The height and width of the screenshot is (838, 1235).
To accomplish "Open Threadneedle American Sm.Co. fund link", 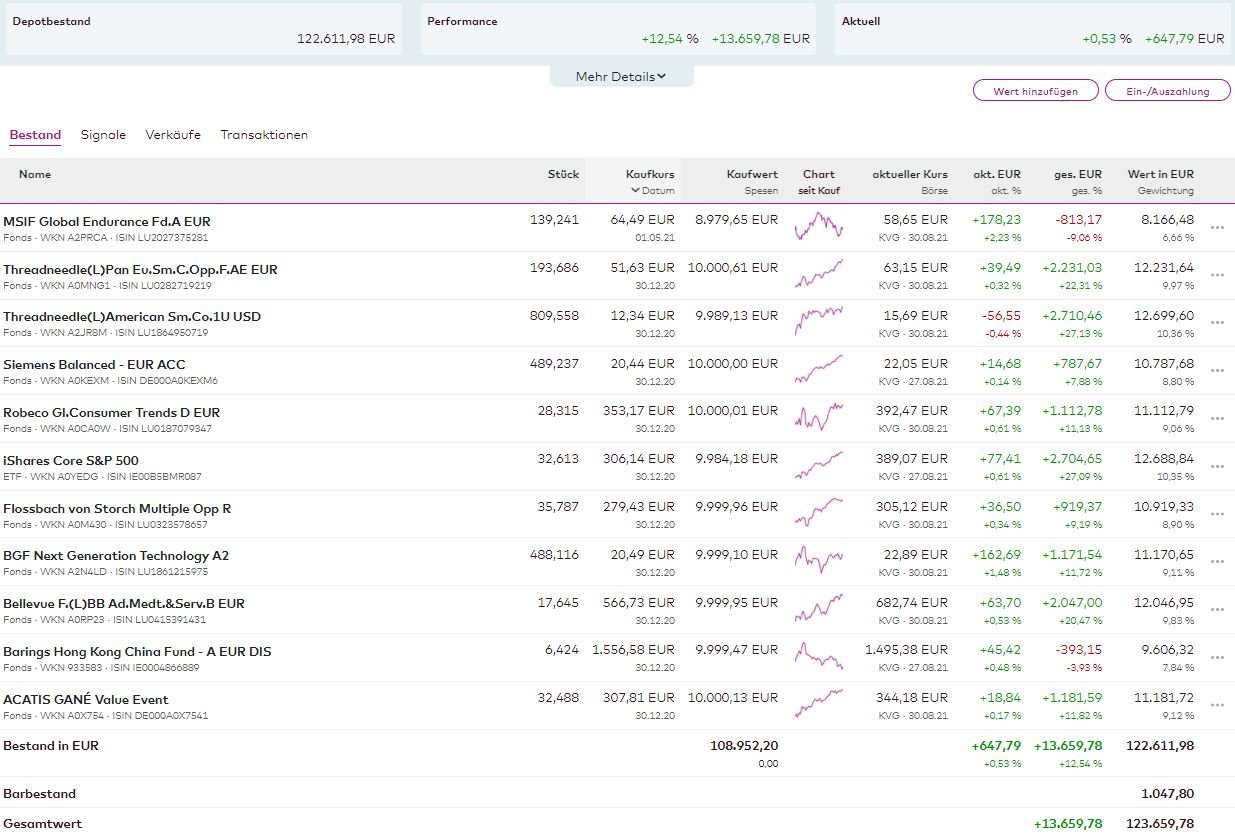I will (x=132, y=317).
